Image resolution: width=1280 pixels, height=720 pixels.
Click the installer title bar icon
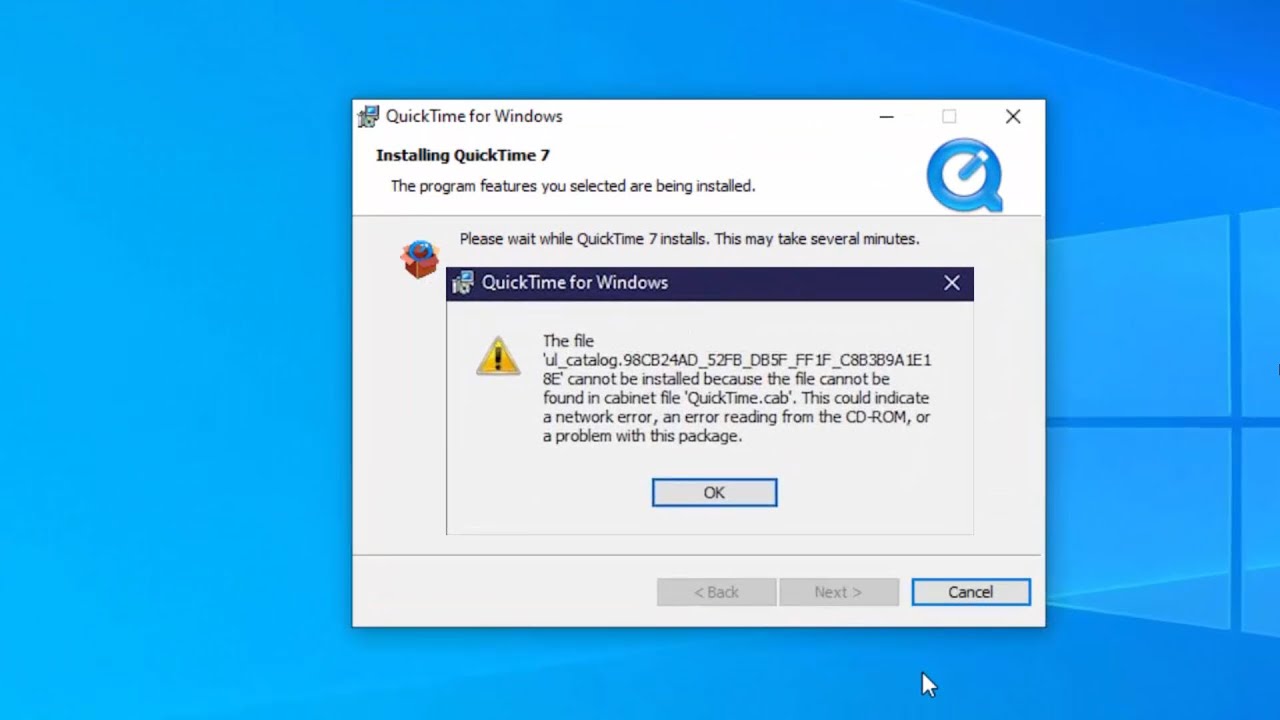pos(369,116)
